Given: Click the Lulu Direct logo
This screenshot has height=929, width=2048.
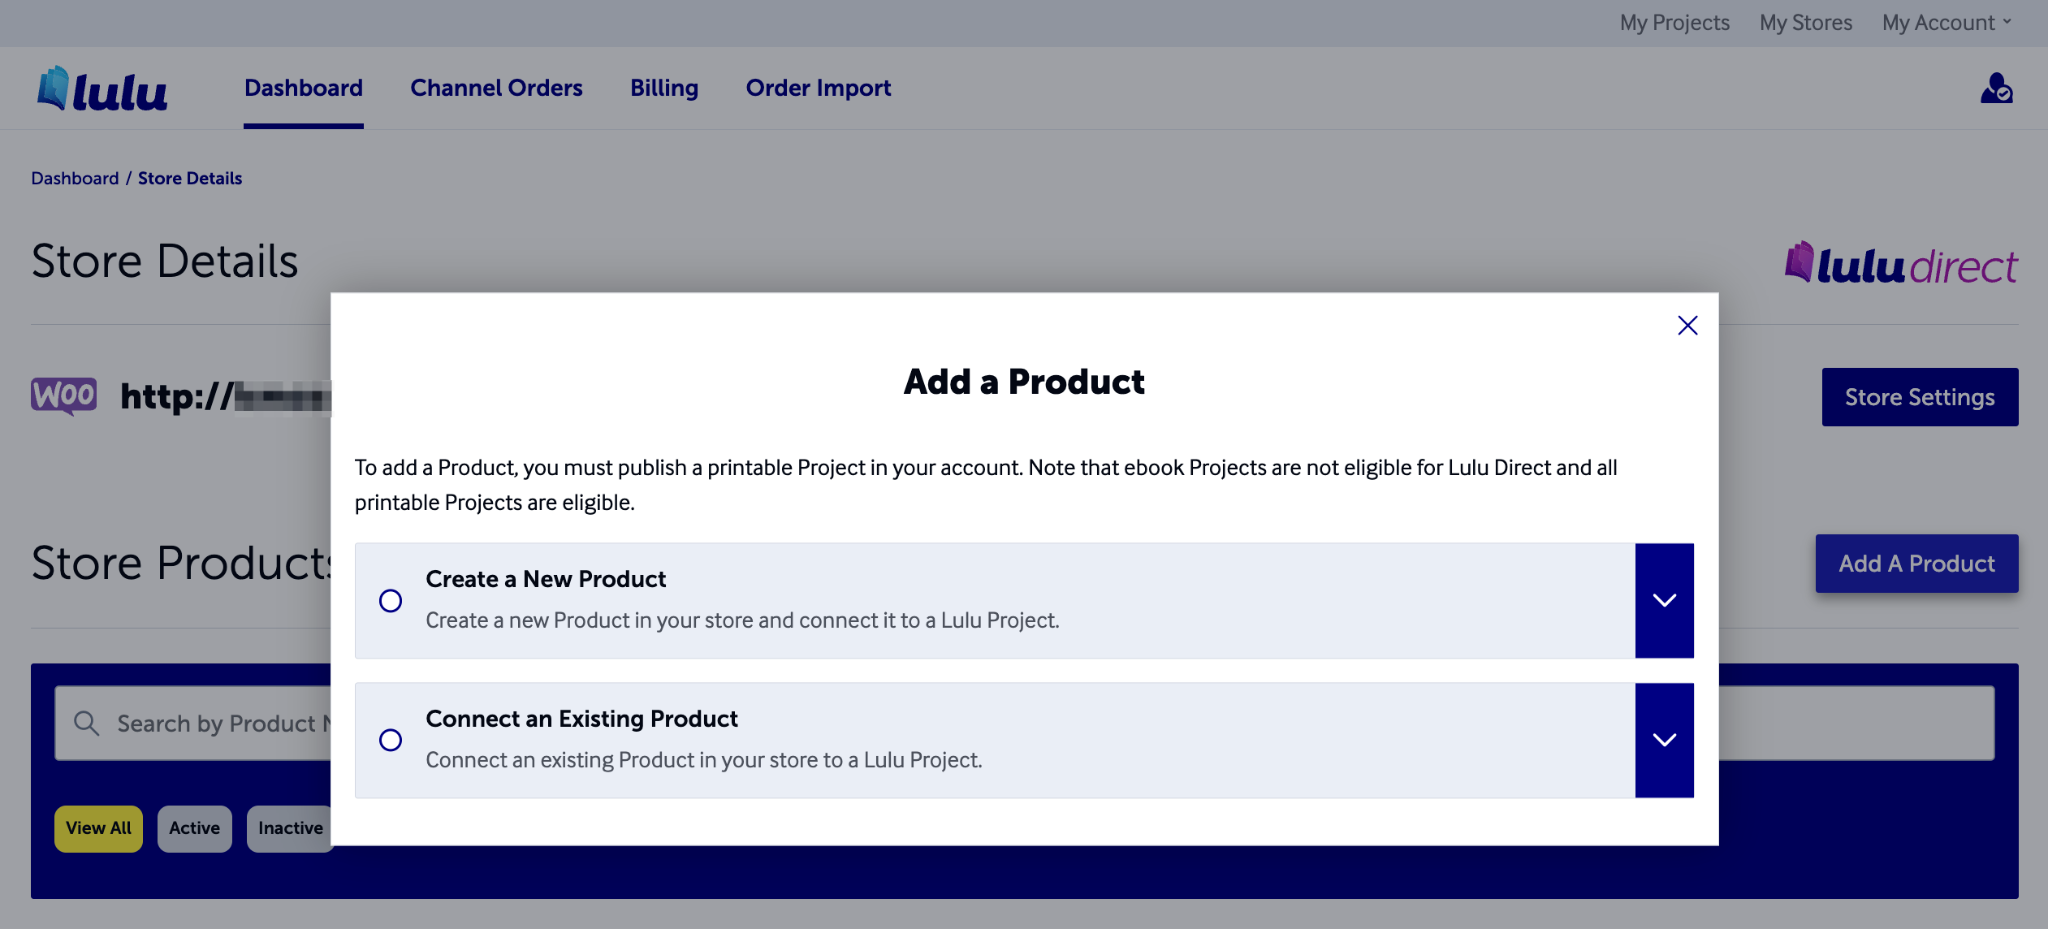Looking at the screenshot, I should click(1901, 263).
